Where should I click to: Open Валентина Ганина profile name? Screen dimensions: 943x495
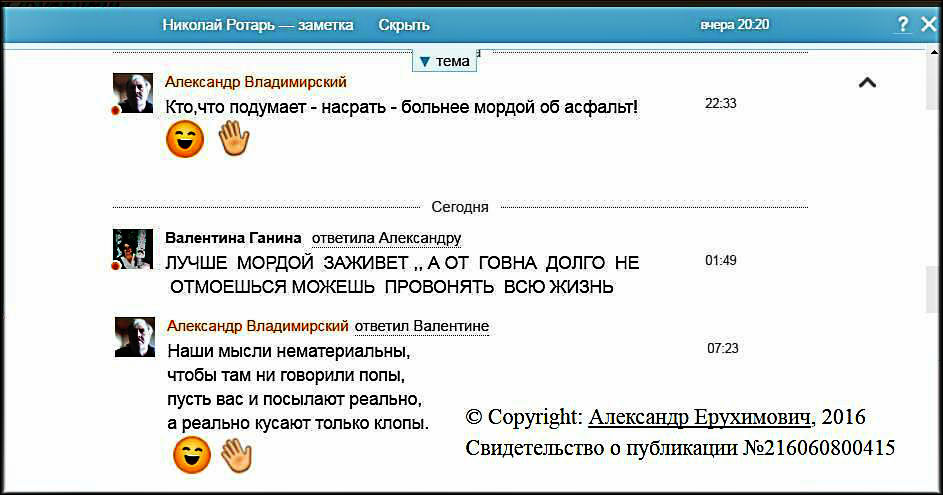(x=233, y=238)
